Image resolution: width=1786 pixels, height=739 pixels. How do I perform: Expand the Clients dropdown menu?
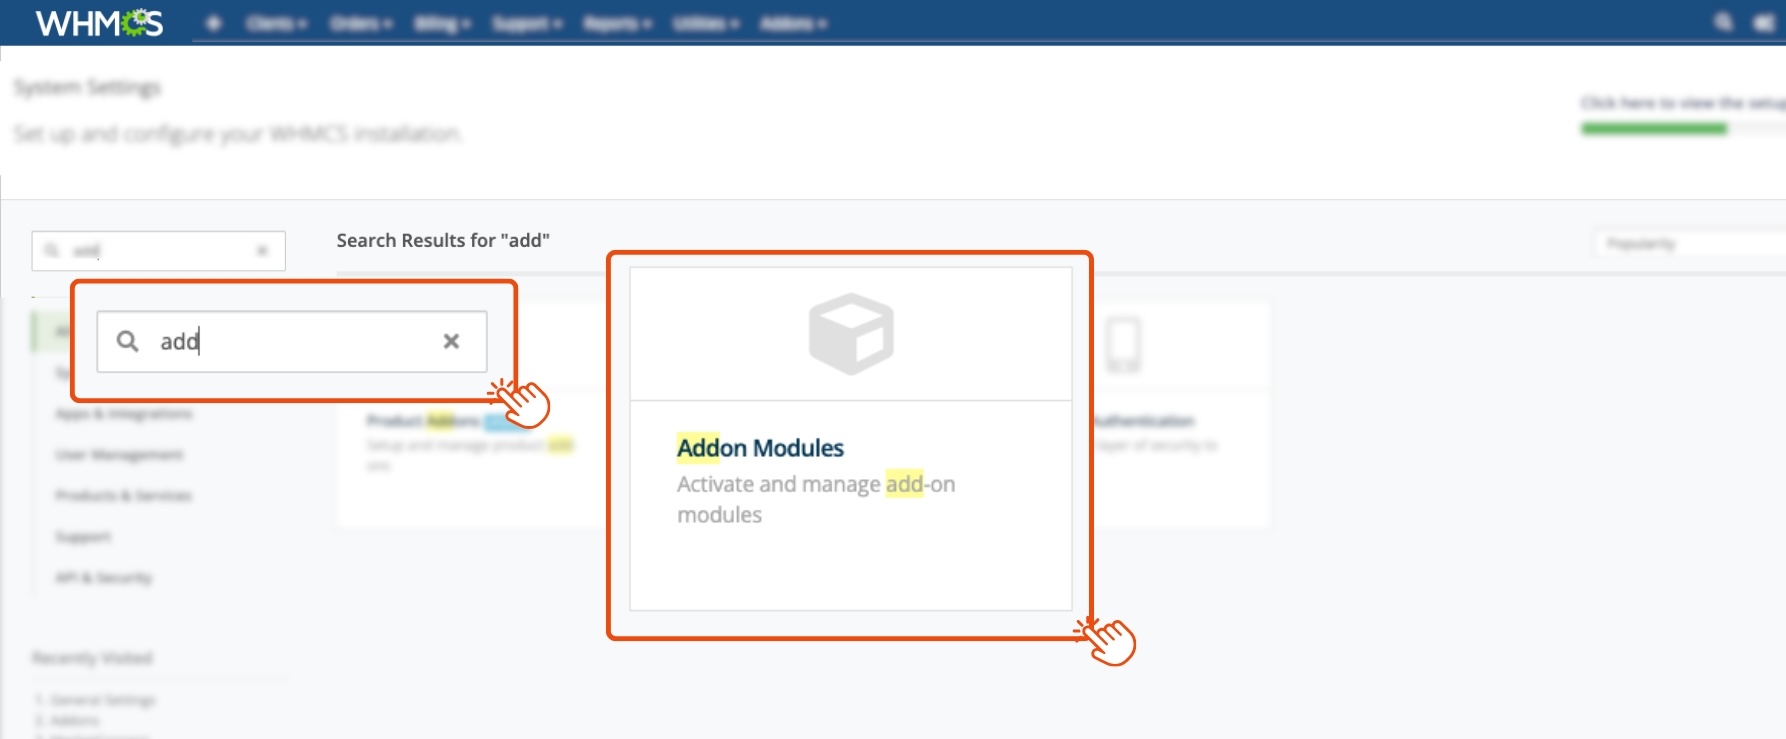[x=276, y=23]
